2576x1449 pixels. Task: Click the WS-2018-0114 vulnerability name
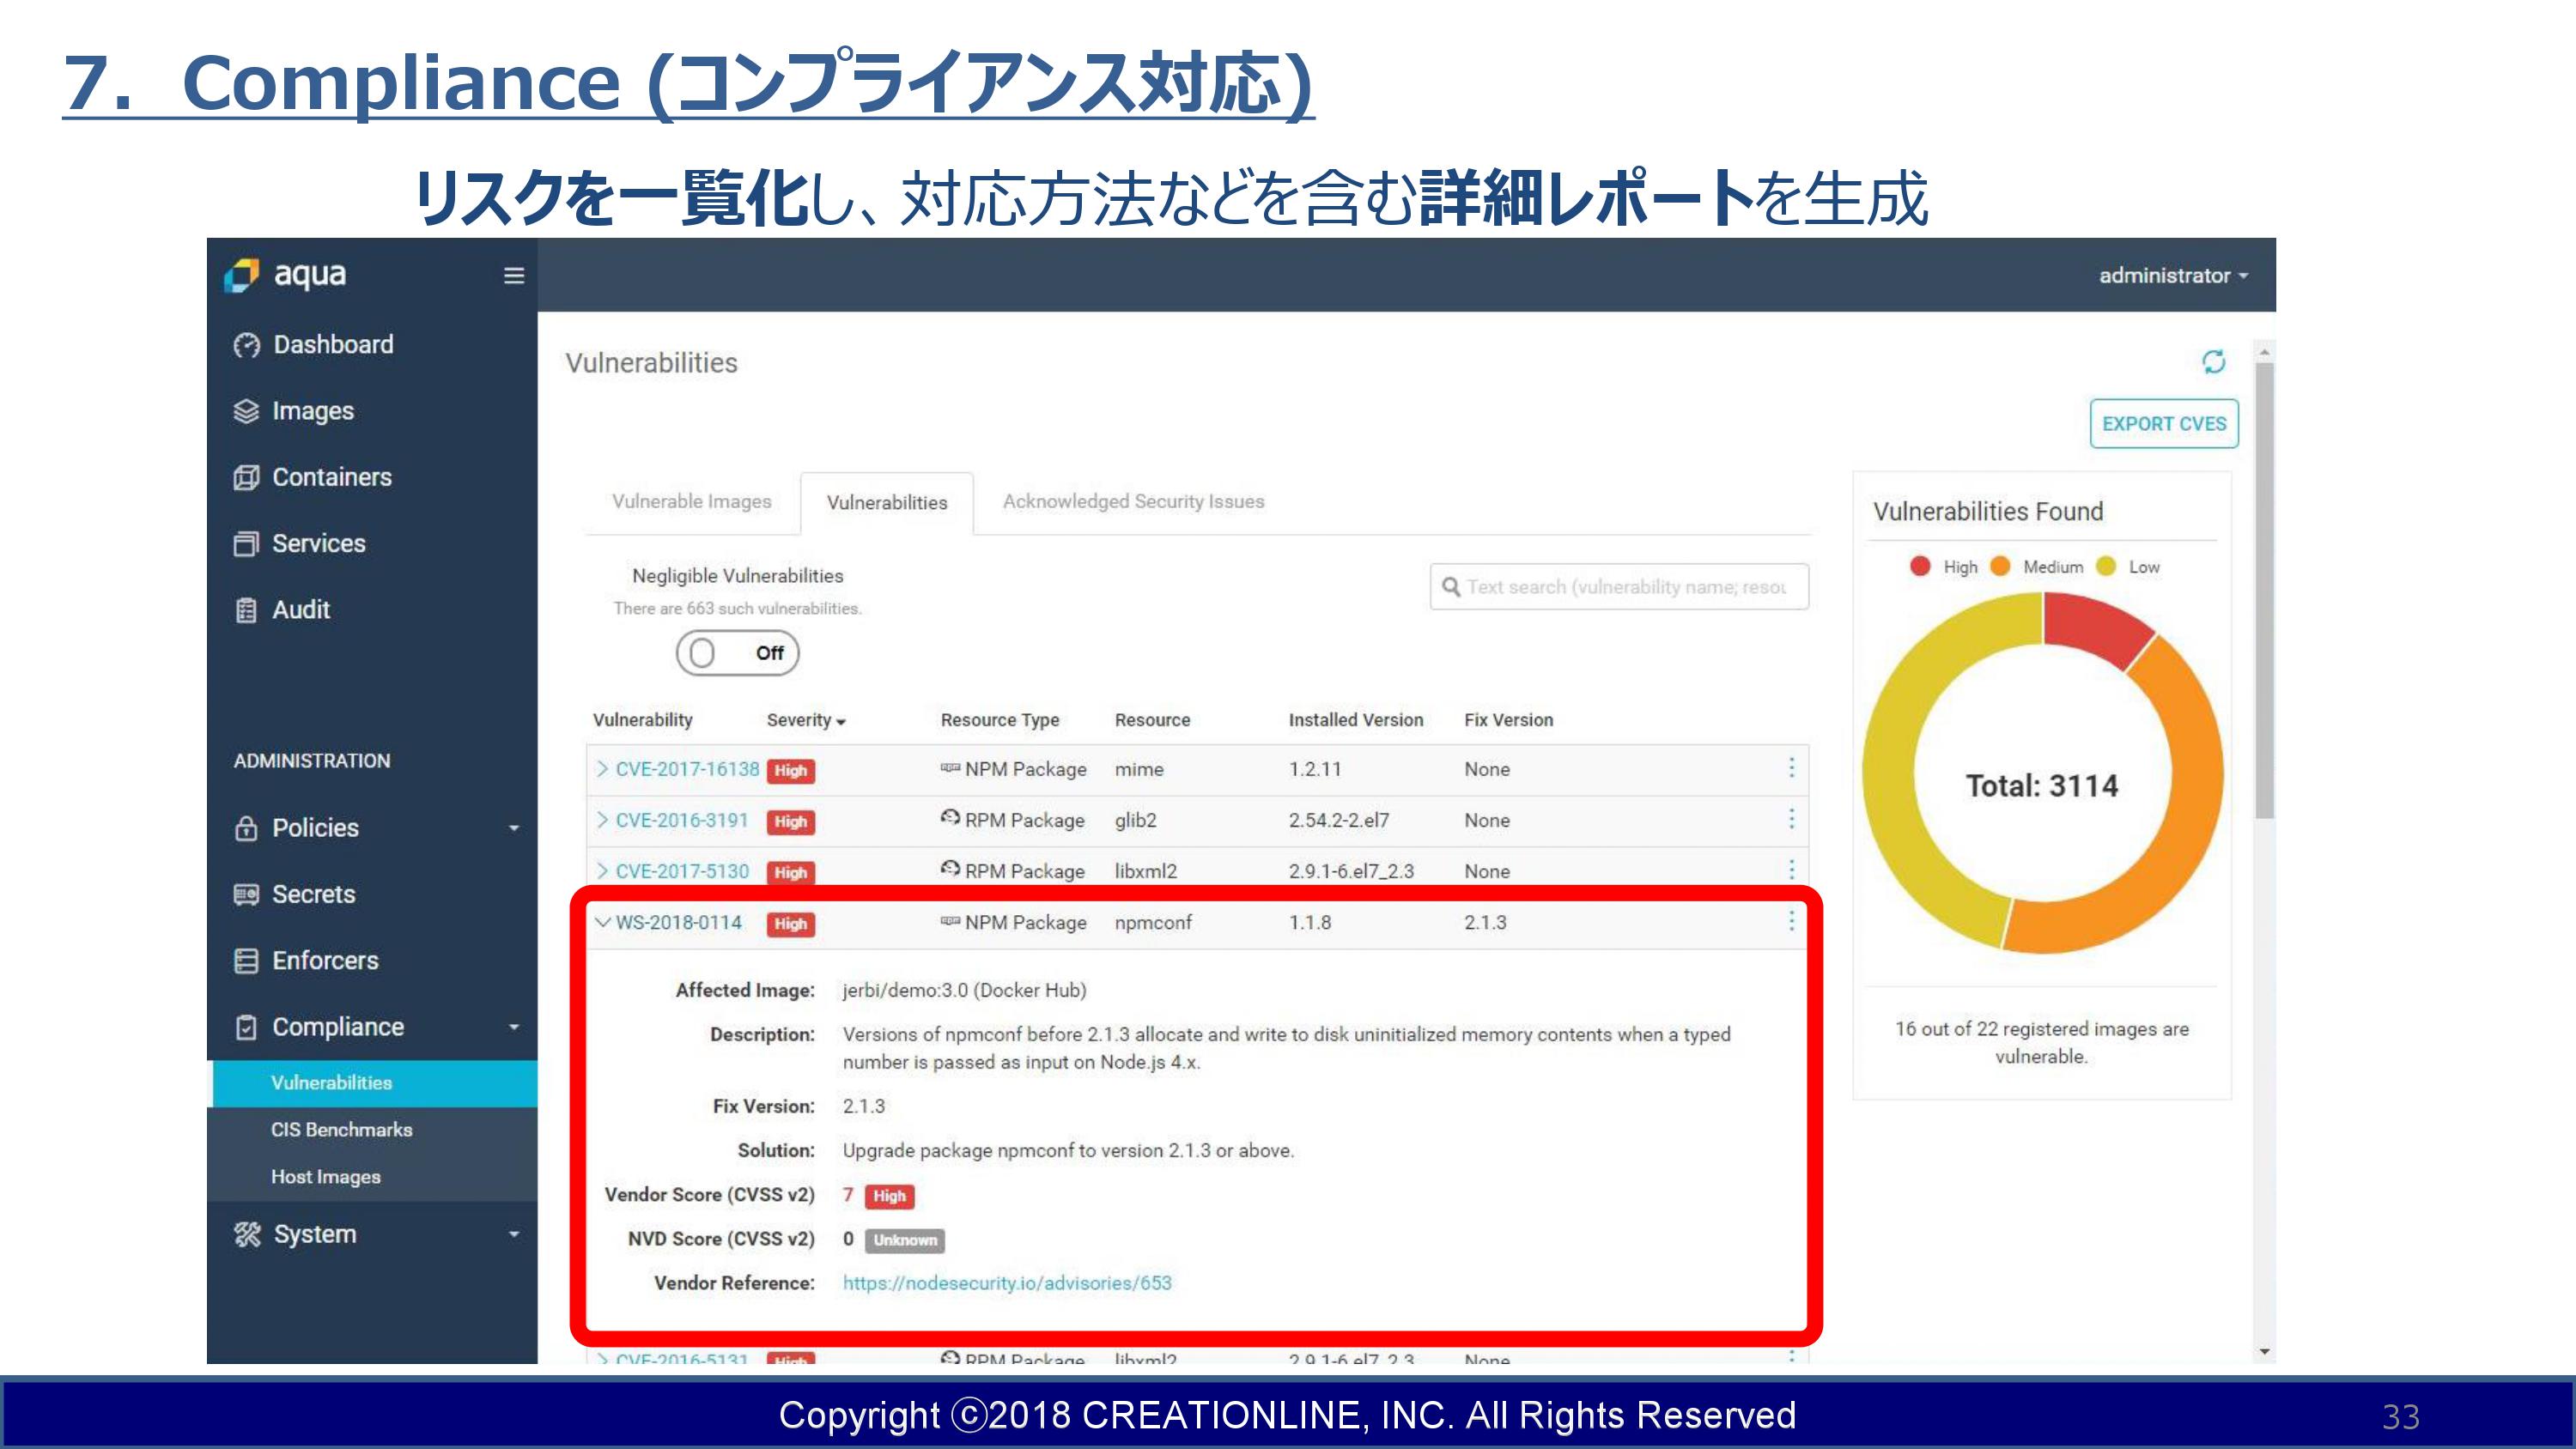(678, 922)
